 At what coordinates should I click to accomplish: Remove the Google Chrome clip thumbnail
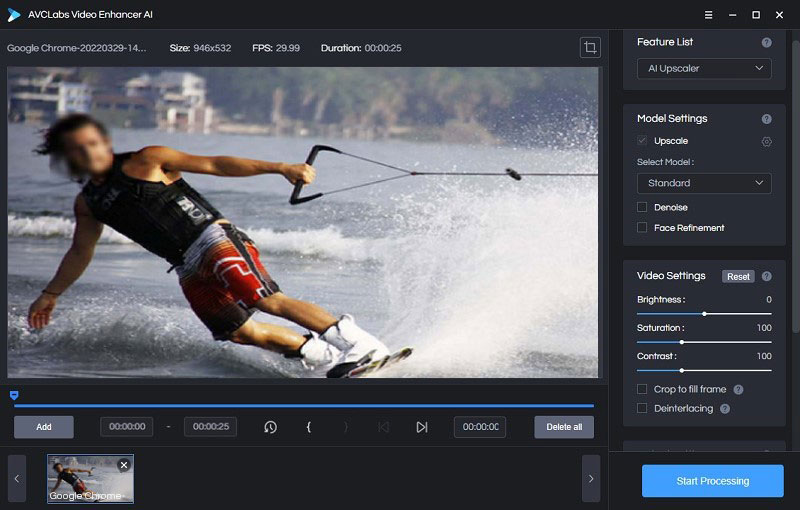coord(123,465)
